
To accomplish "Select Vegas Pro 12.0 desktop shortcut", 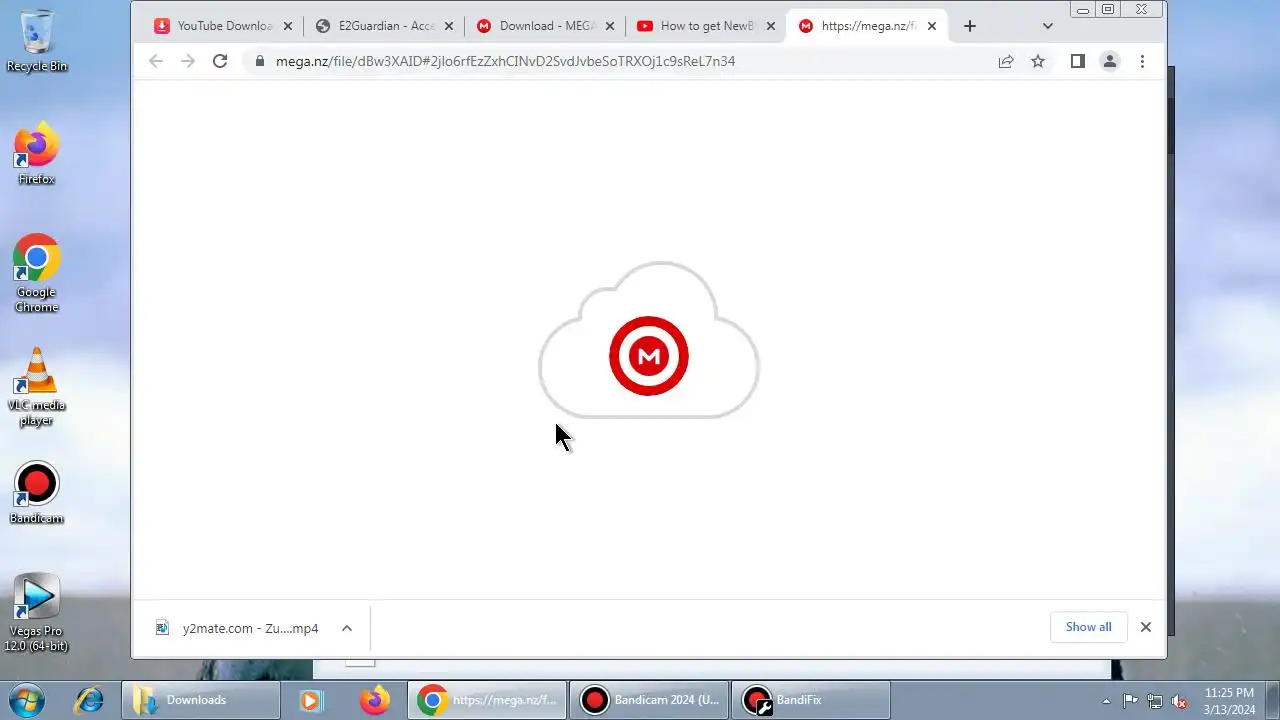I will (37, 613).
